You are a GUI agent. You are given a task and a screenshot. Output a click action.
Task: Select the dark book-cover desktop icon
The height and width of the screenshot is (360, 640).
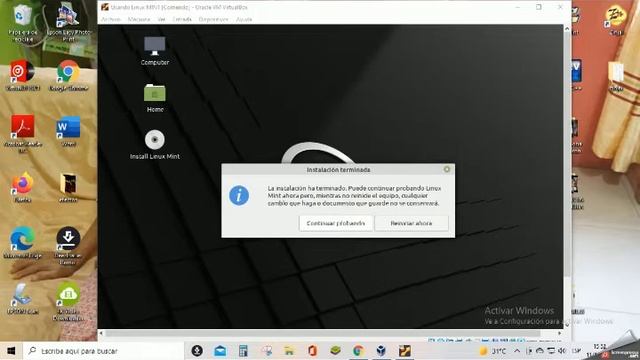click(x=68, y=188)
